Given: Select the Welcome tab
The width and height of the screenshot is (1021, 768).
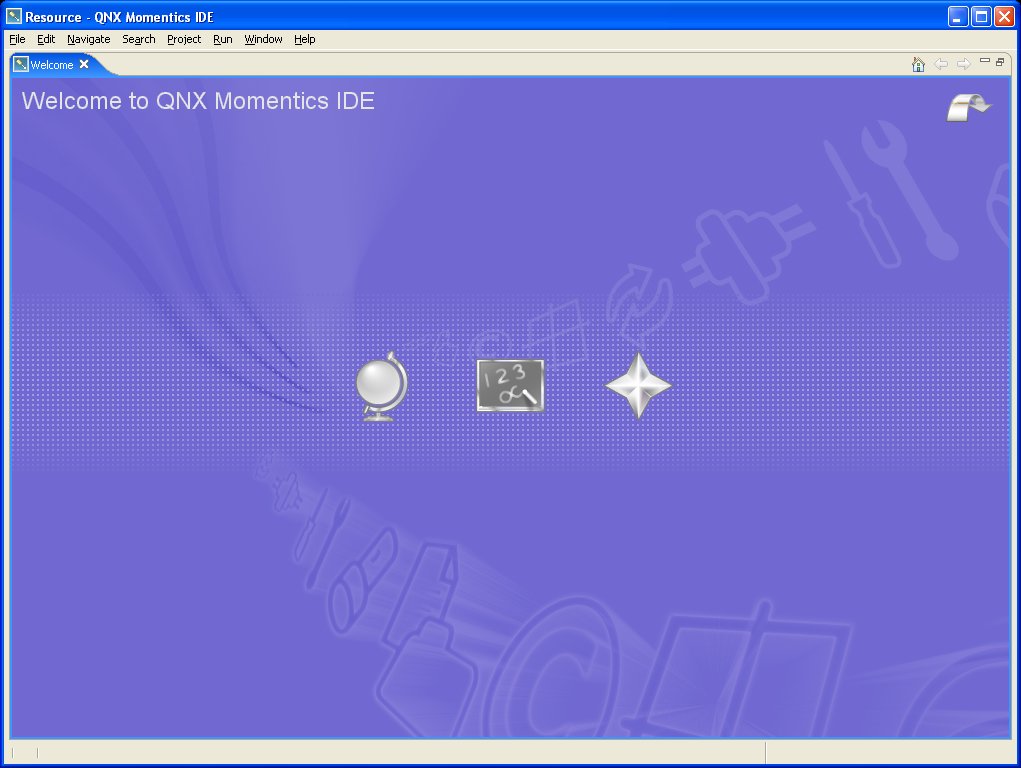Looking at the screenshot, I should tap(52, 64).
